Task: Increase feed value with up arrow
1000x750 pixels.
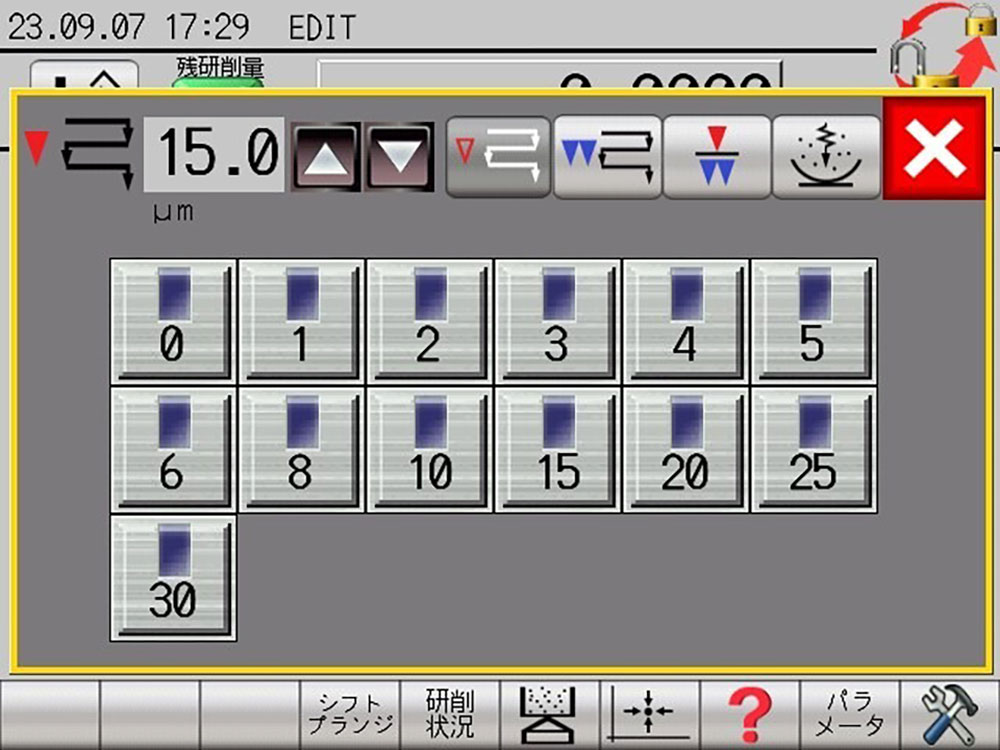Action: [326, 157]
